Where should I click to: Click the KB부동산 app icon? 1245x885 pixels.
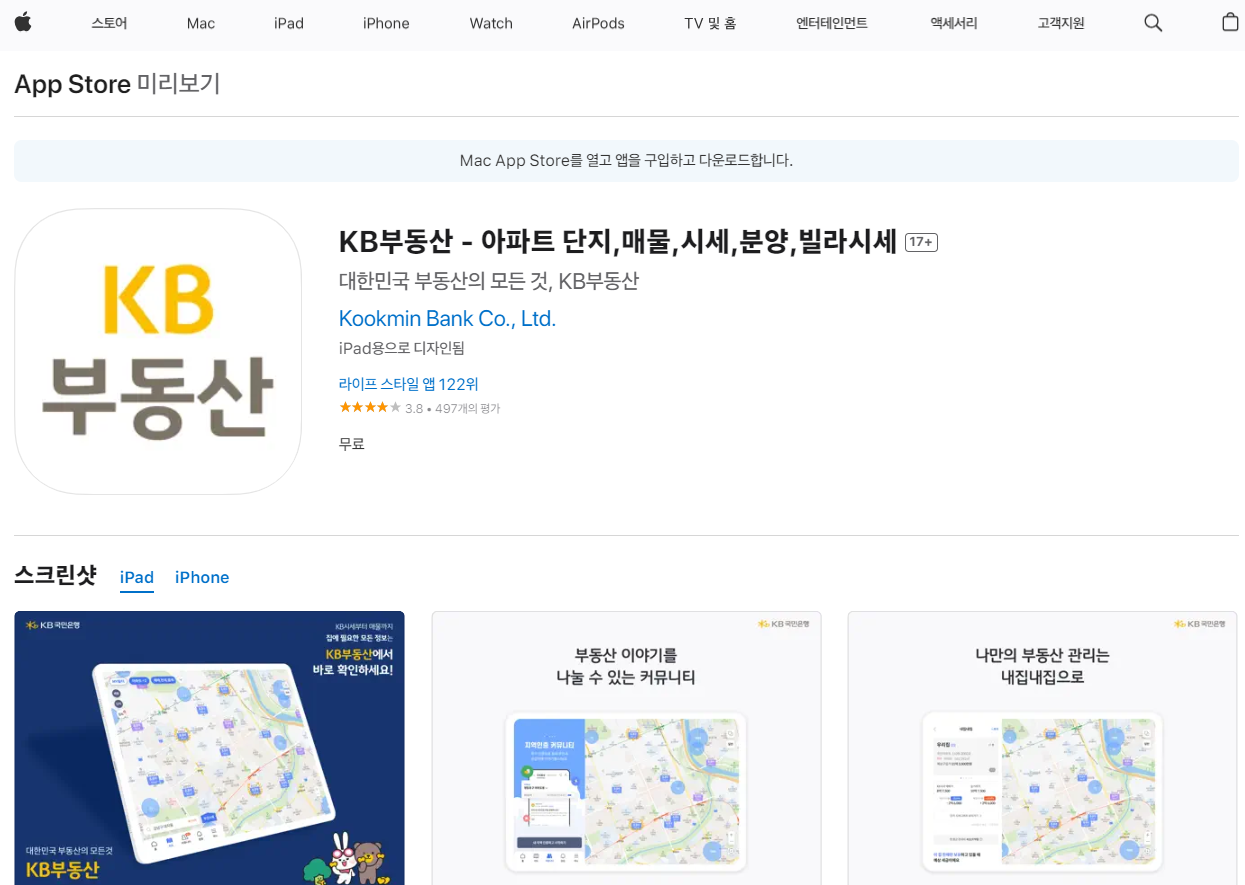coord(158,351)
